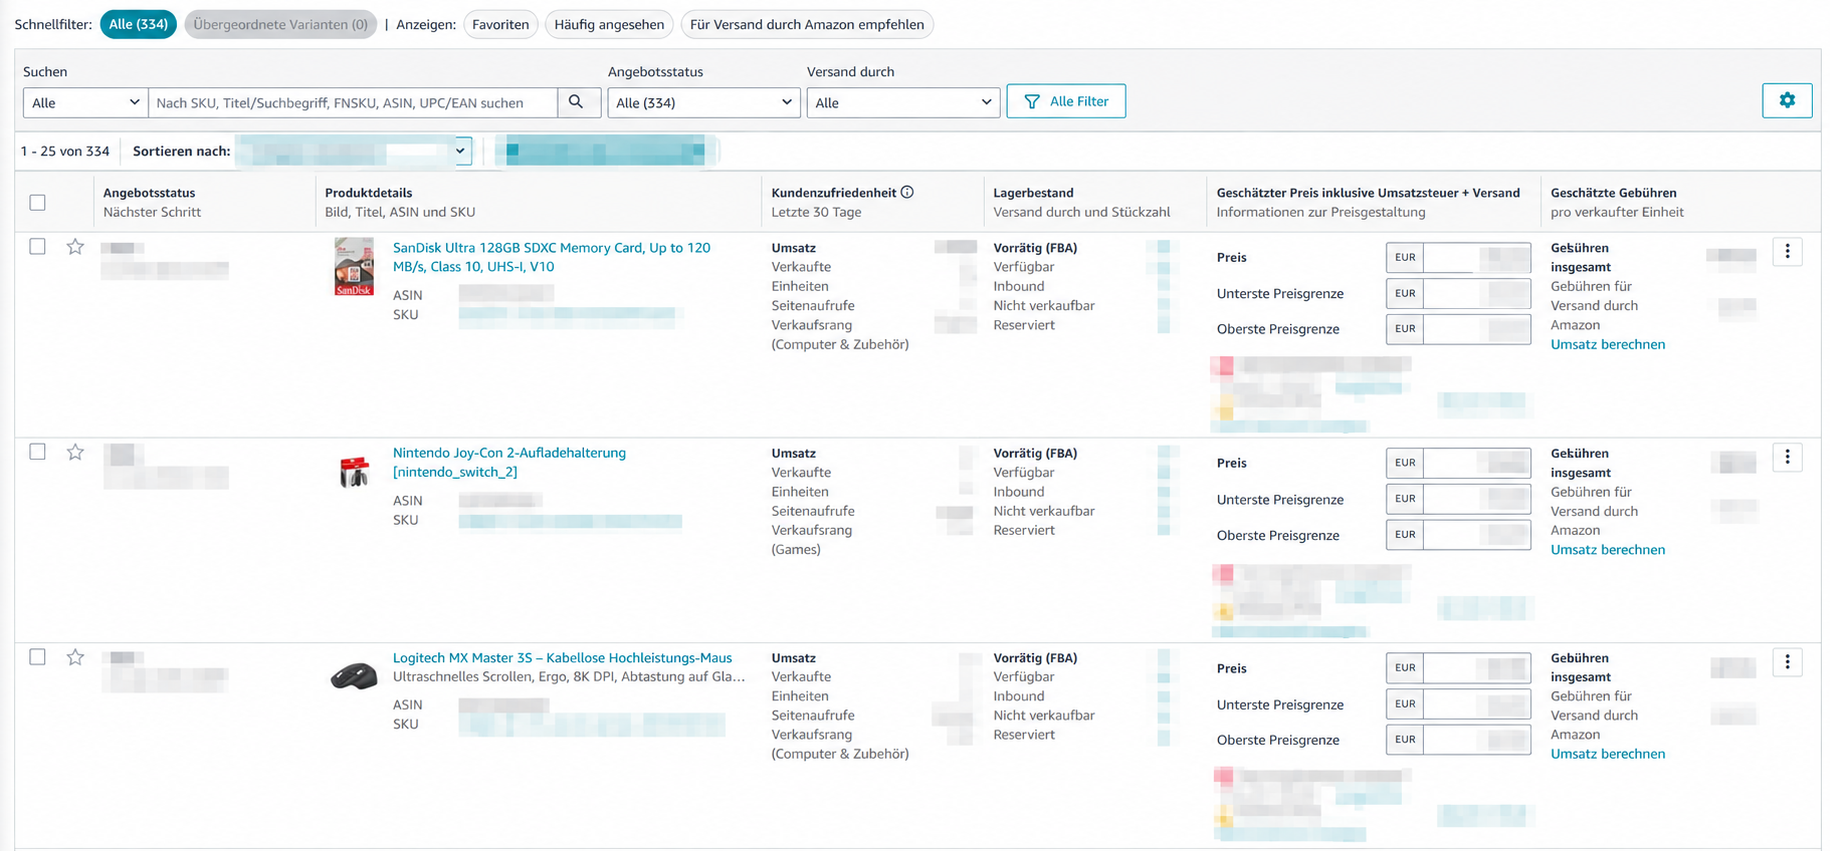The height and width of the screenshot is (851, 1830).
Task: Click Unterste Preisgrenze field for Logitech row
Action: (1477, 704)
